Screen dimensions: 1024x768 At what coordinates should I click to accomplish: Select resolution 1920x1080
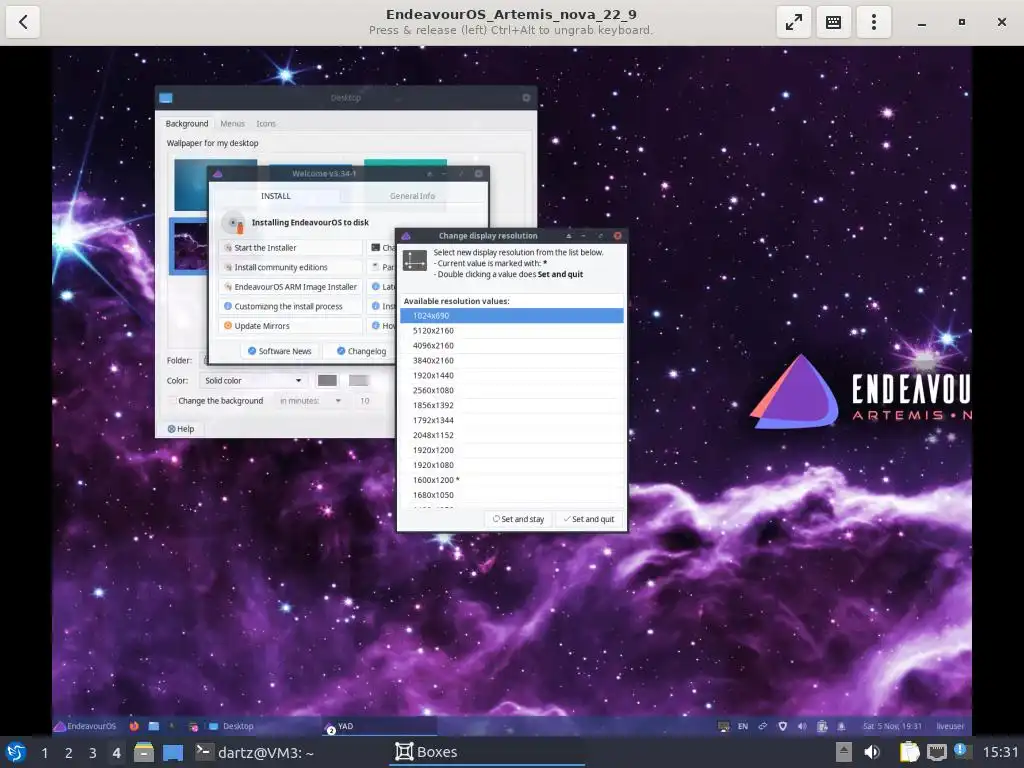pos(511,465)
